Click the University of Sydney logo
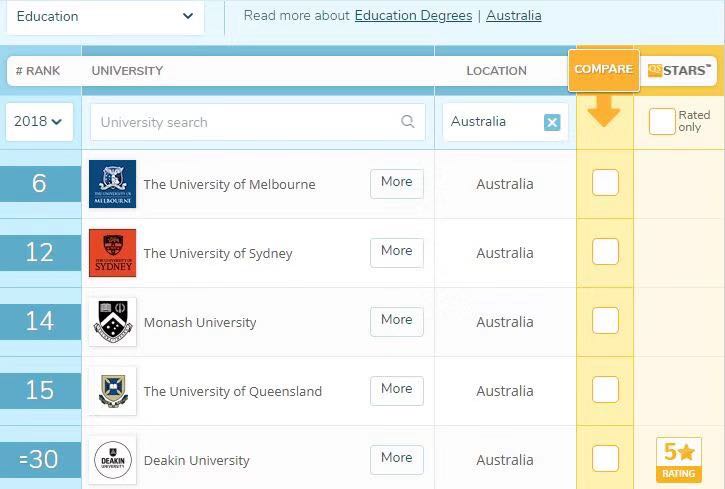This screenshot has width=725, height=489. click(112, 253)
